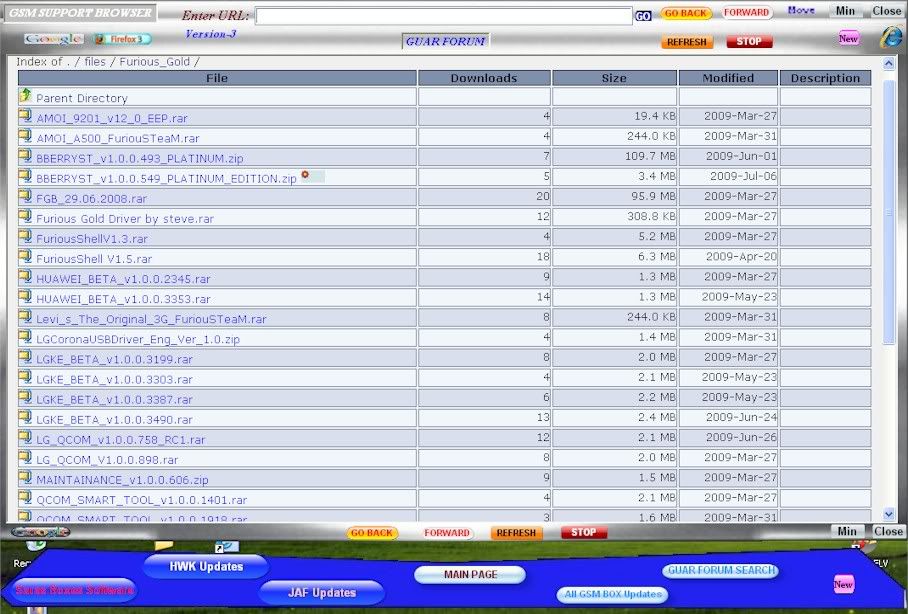
Task: Download HUAWEI_BETA_v1.0.0.3353.rar
Action: 123,299
